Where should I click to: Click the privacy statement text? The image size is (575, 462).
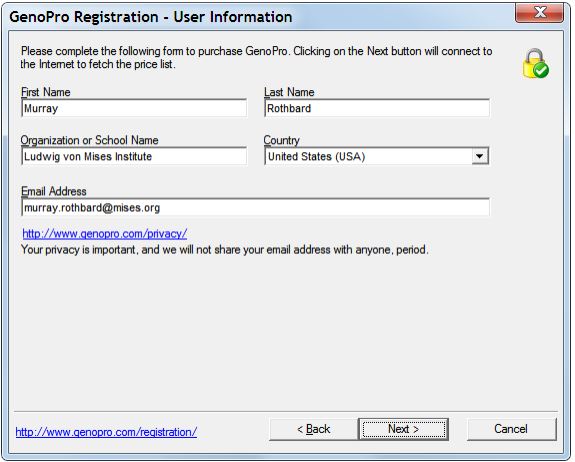(x=225, y=250)
